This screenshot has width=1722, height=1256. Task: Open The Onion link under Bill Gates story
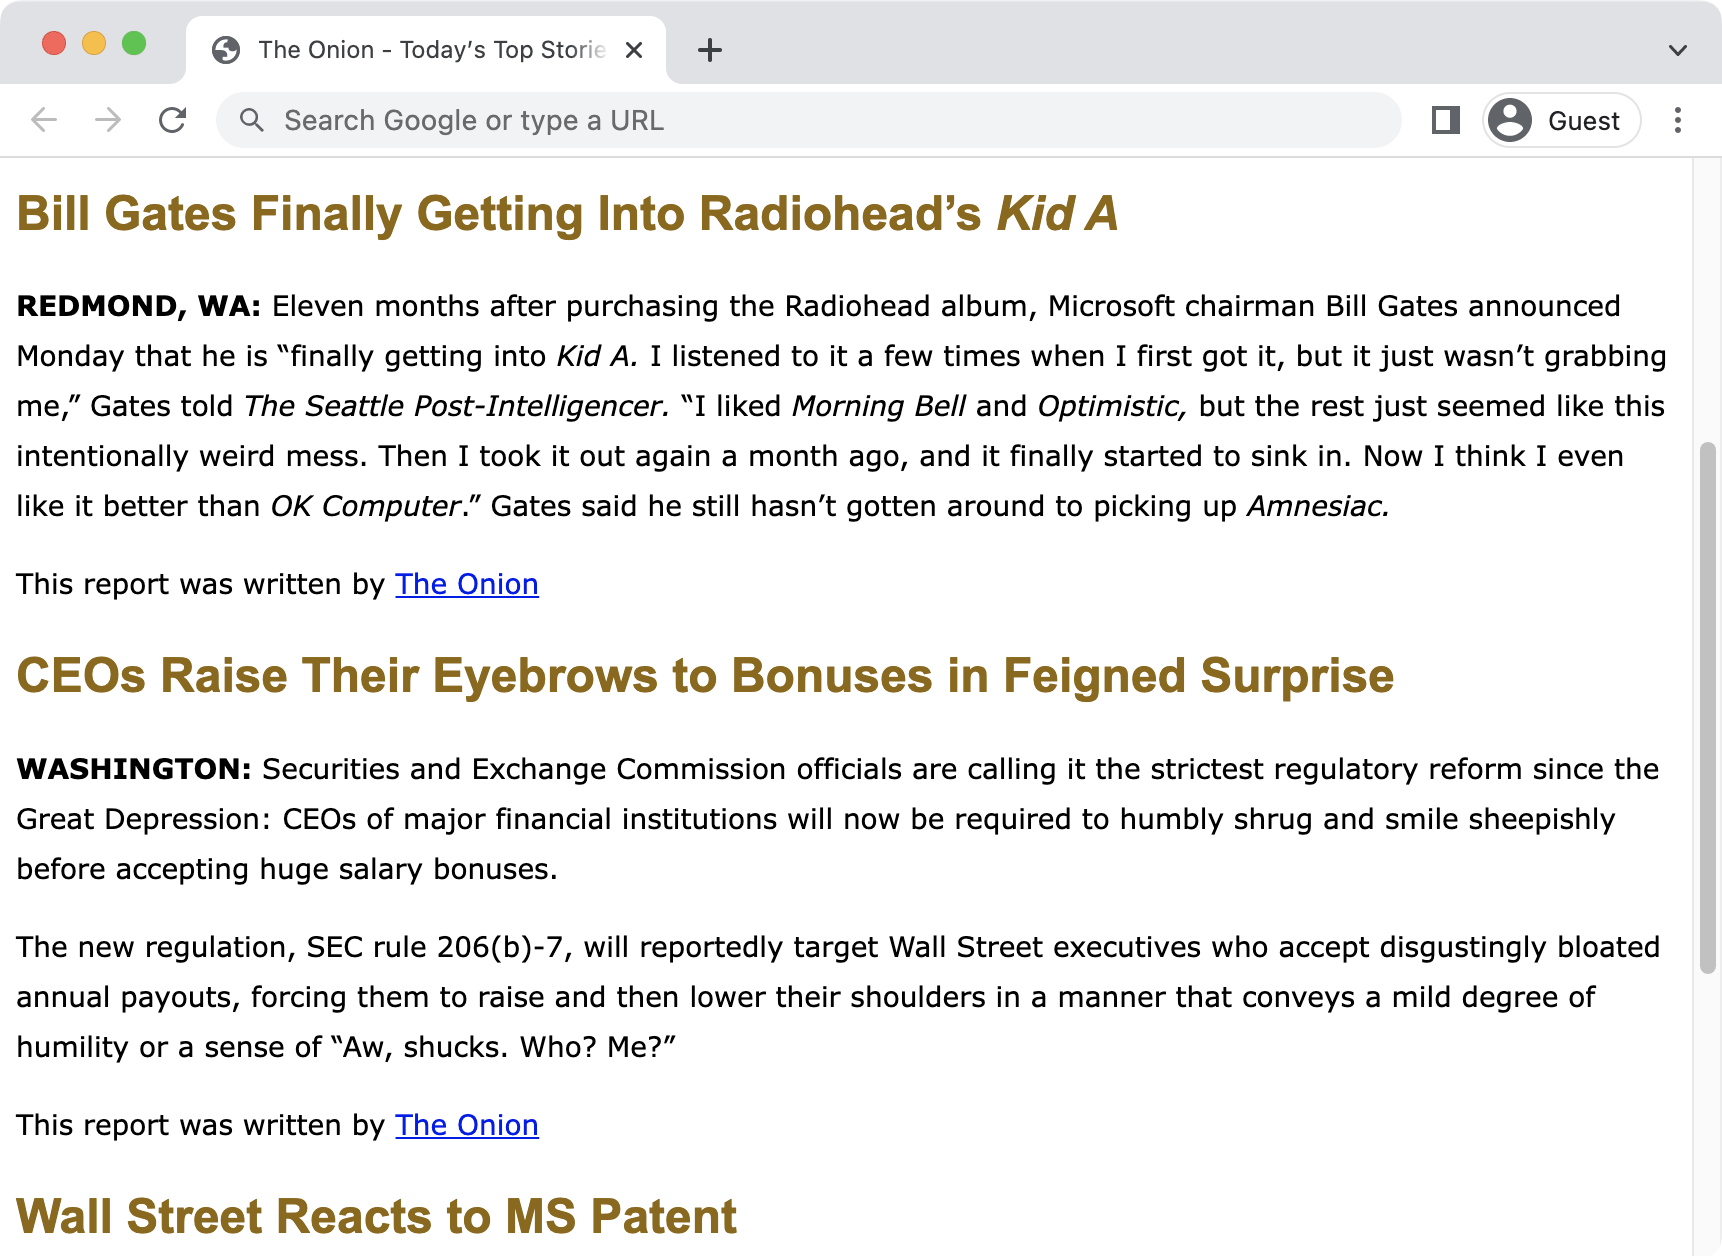tap(466, 584)
